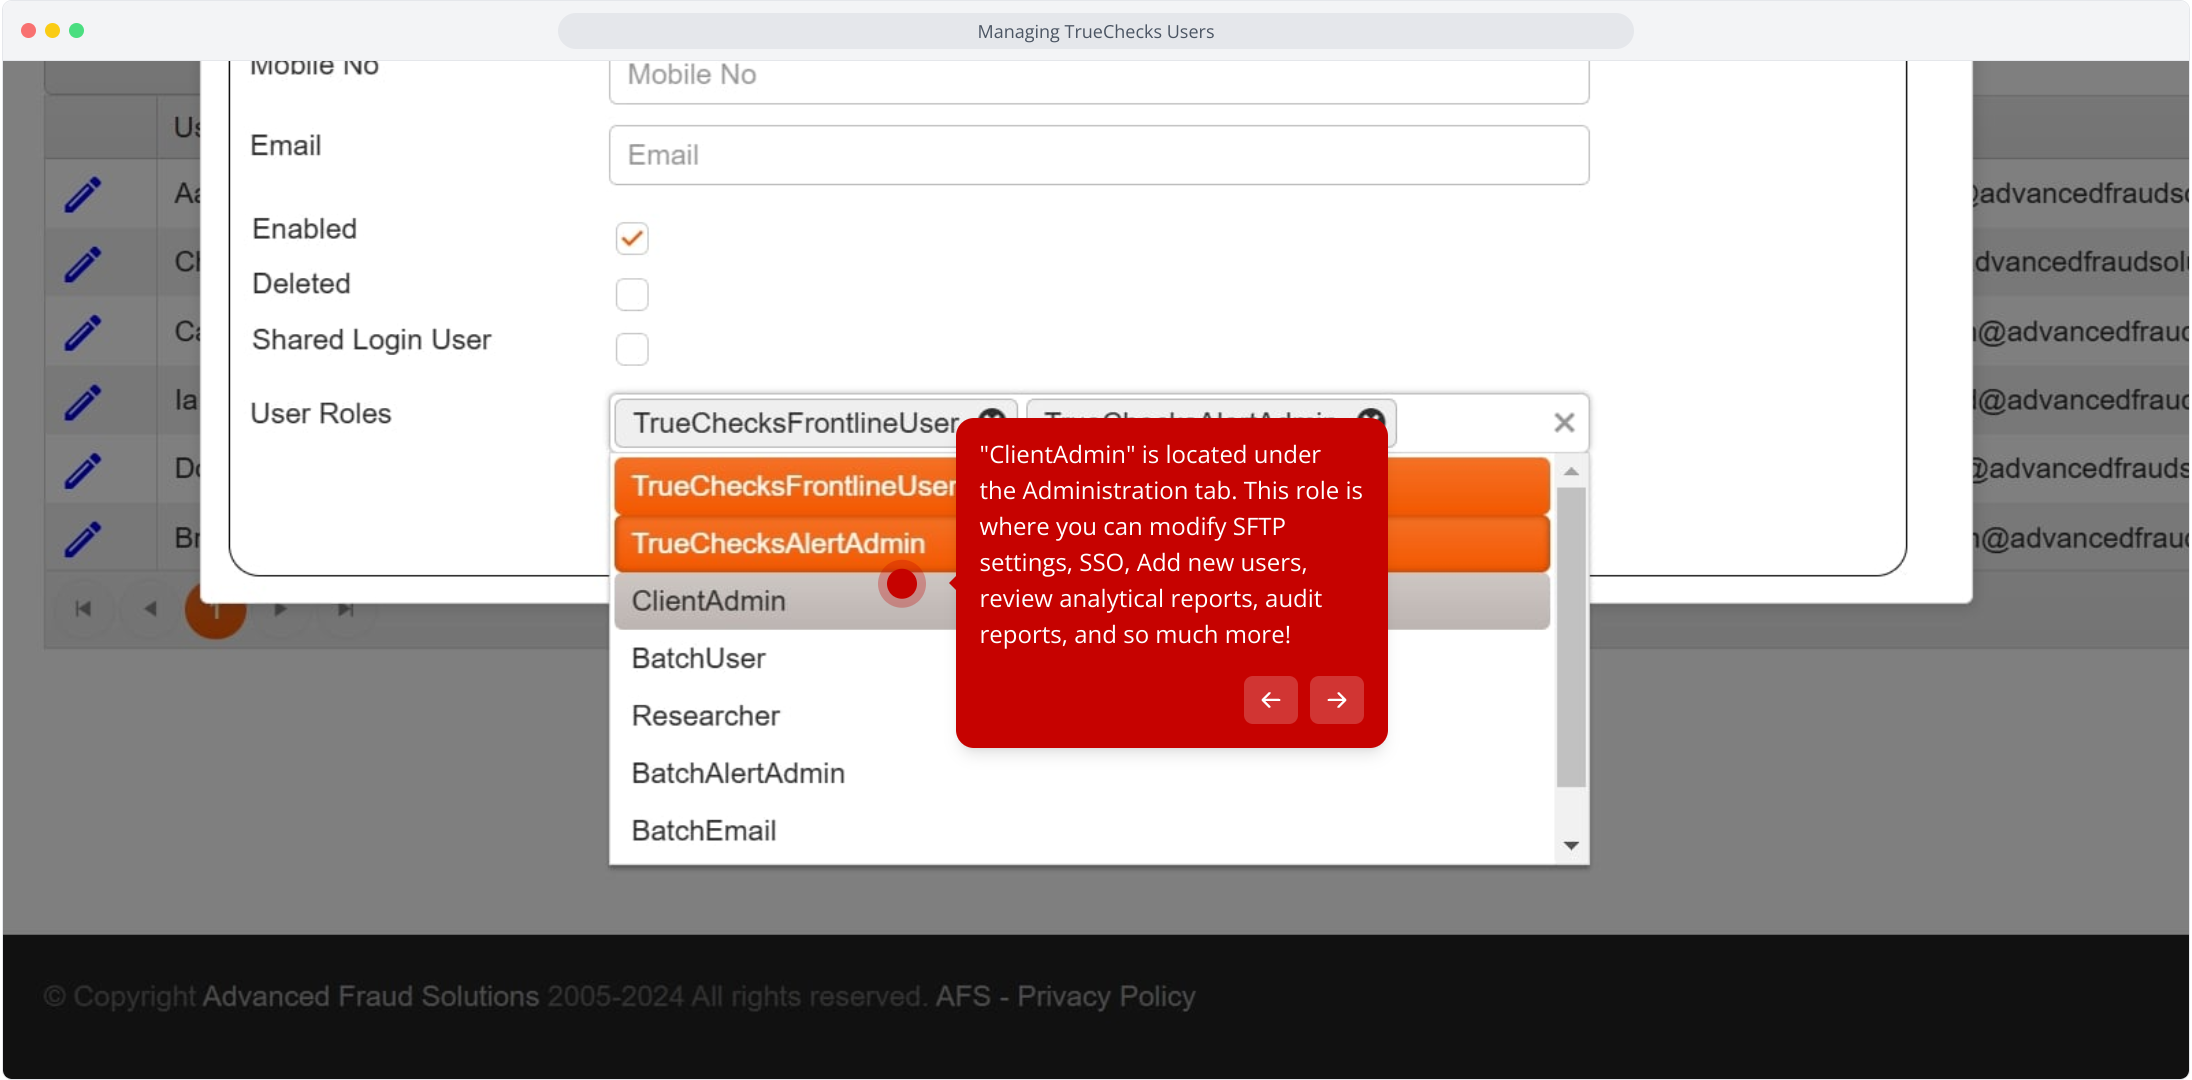This screenshot has height=1080, width=2192.
Task: Go to the next page of users
Action: tap(281, 609)
